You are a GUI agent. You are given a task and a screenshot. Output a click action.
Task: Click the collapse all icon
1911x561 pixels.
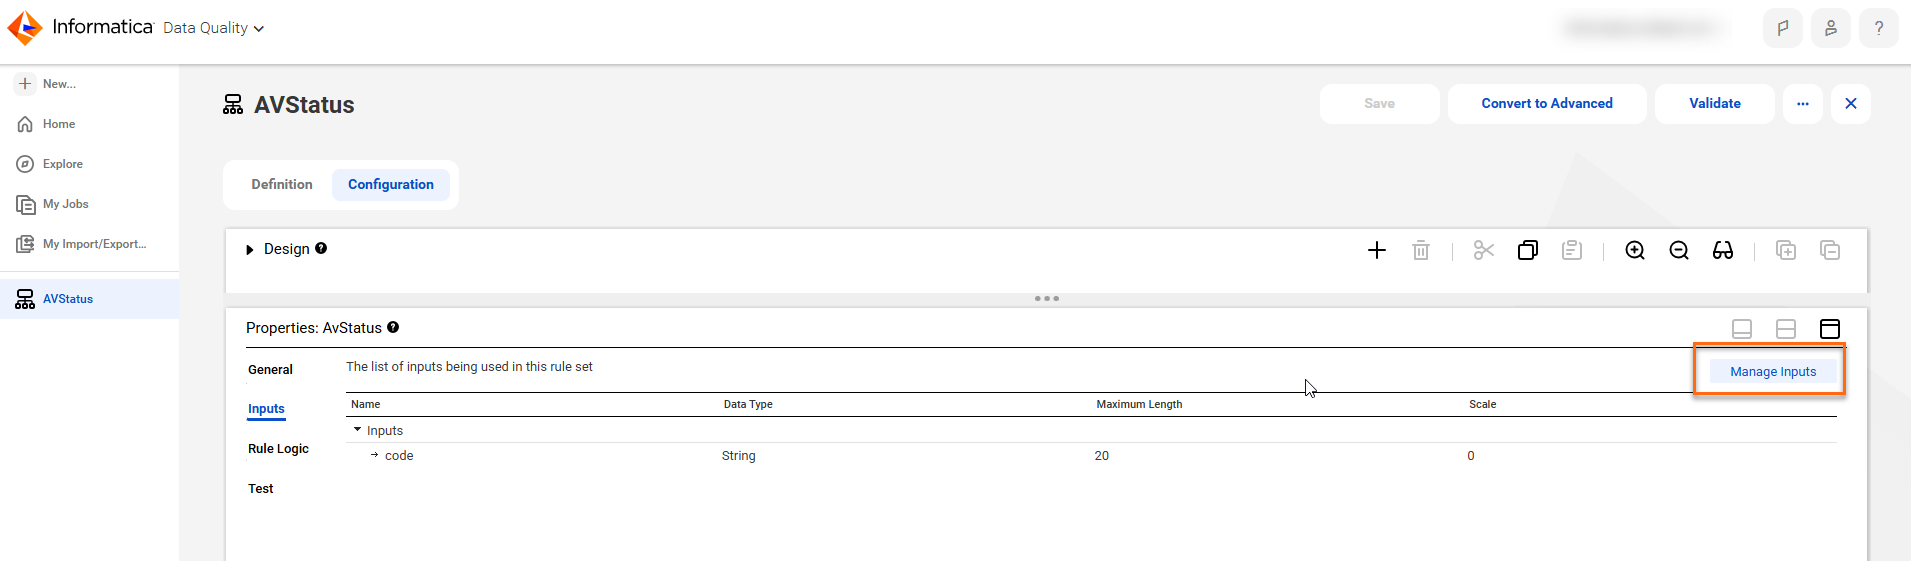(x=1829, y=250)
